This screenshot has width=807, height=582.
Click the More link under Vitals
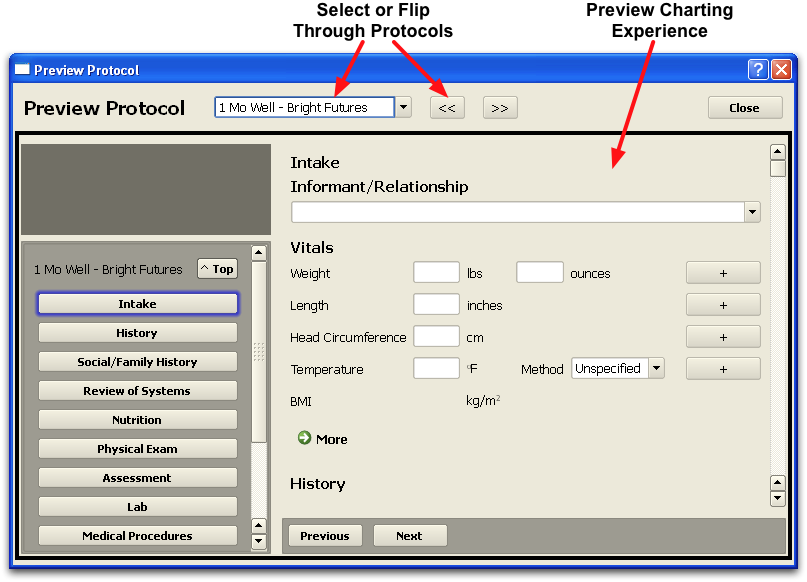[x=332, y=439]
